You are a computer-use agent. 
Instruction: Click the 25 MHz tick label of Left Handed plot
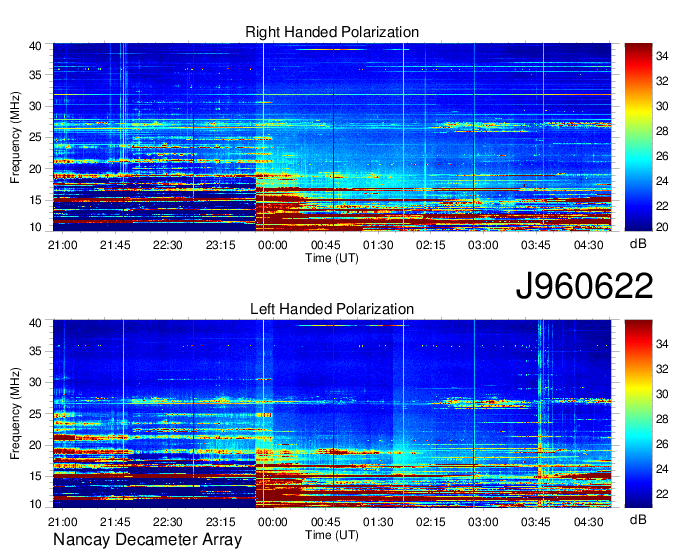[35, 414]
